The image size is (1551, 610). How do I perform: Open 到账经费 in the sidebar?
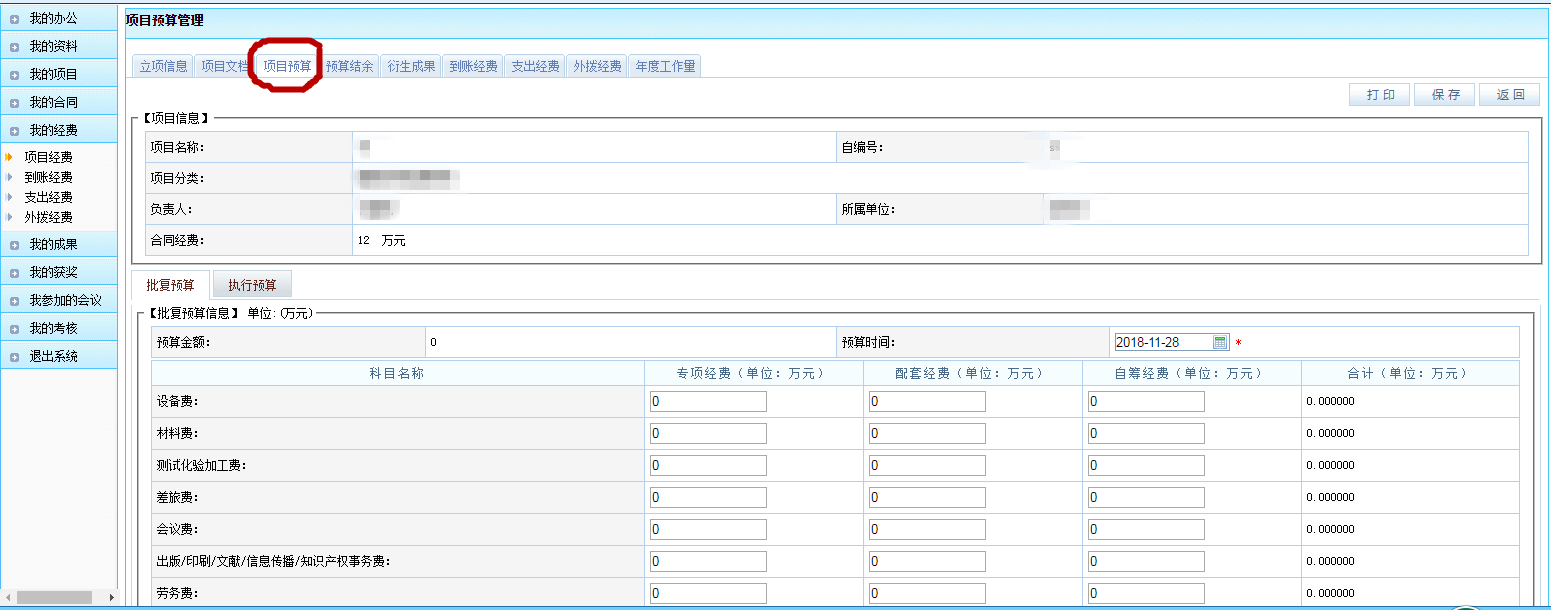click(48, 177)
